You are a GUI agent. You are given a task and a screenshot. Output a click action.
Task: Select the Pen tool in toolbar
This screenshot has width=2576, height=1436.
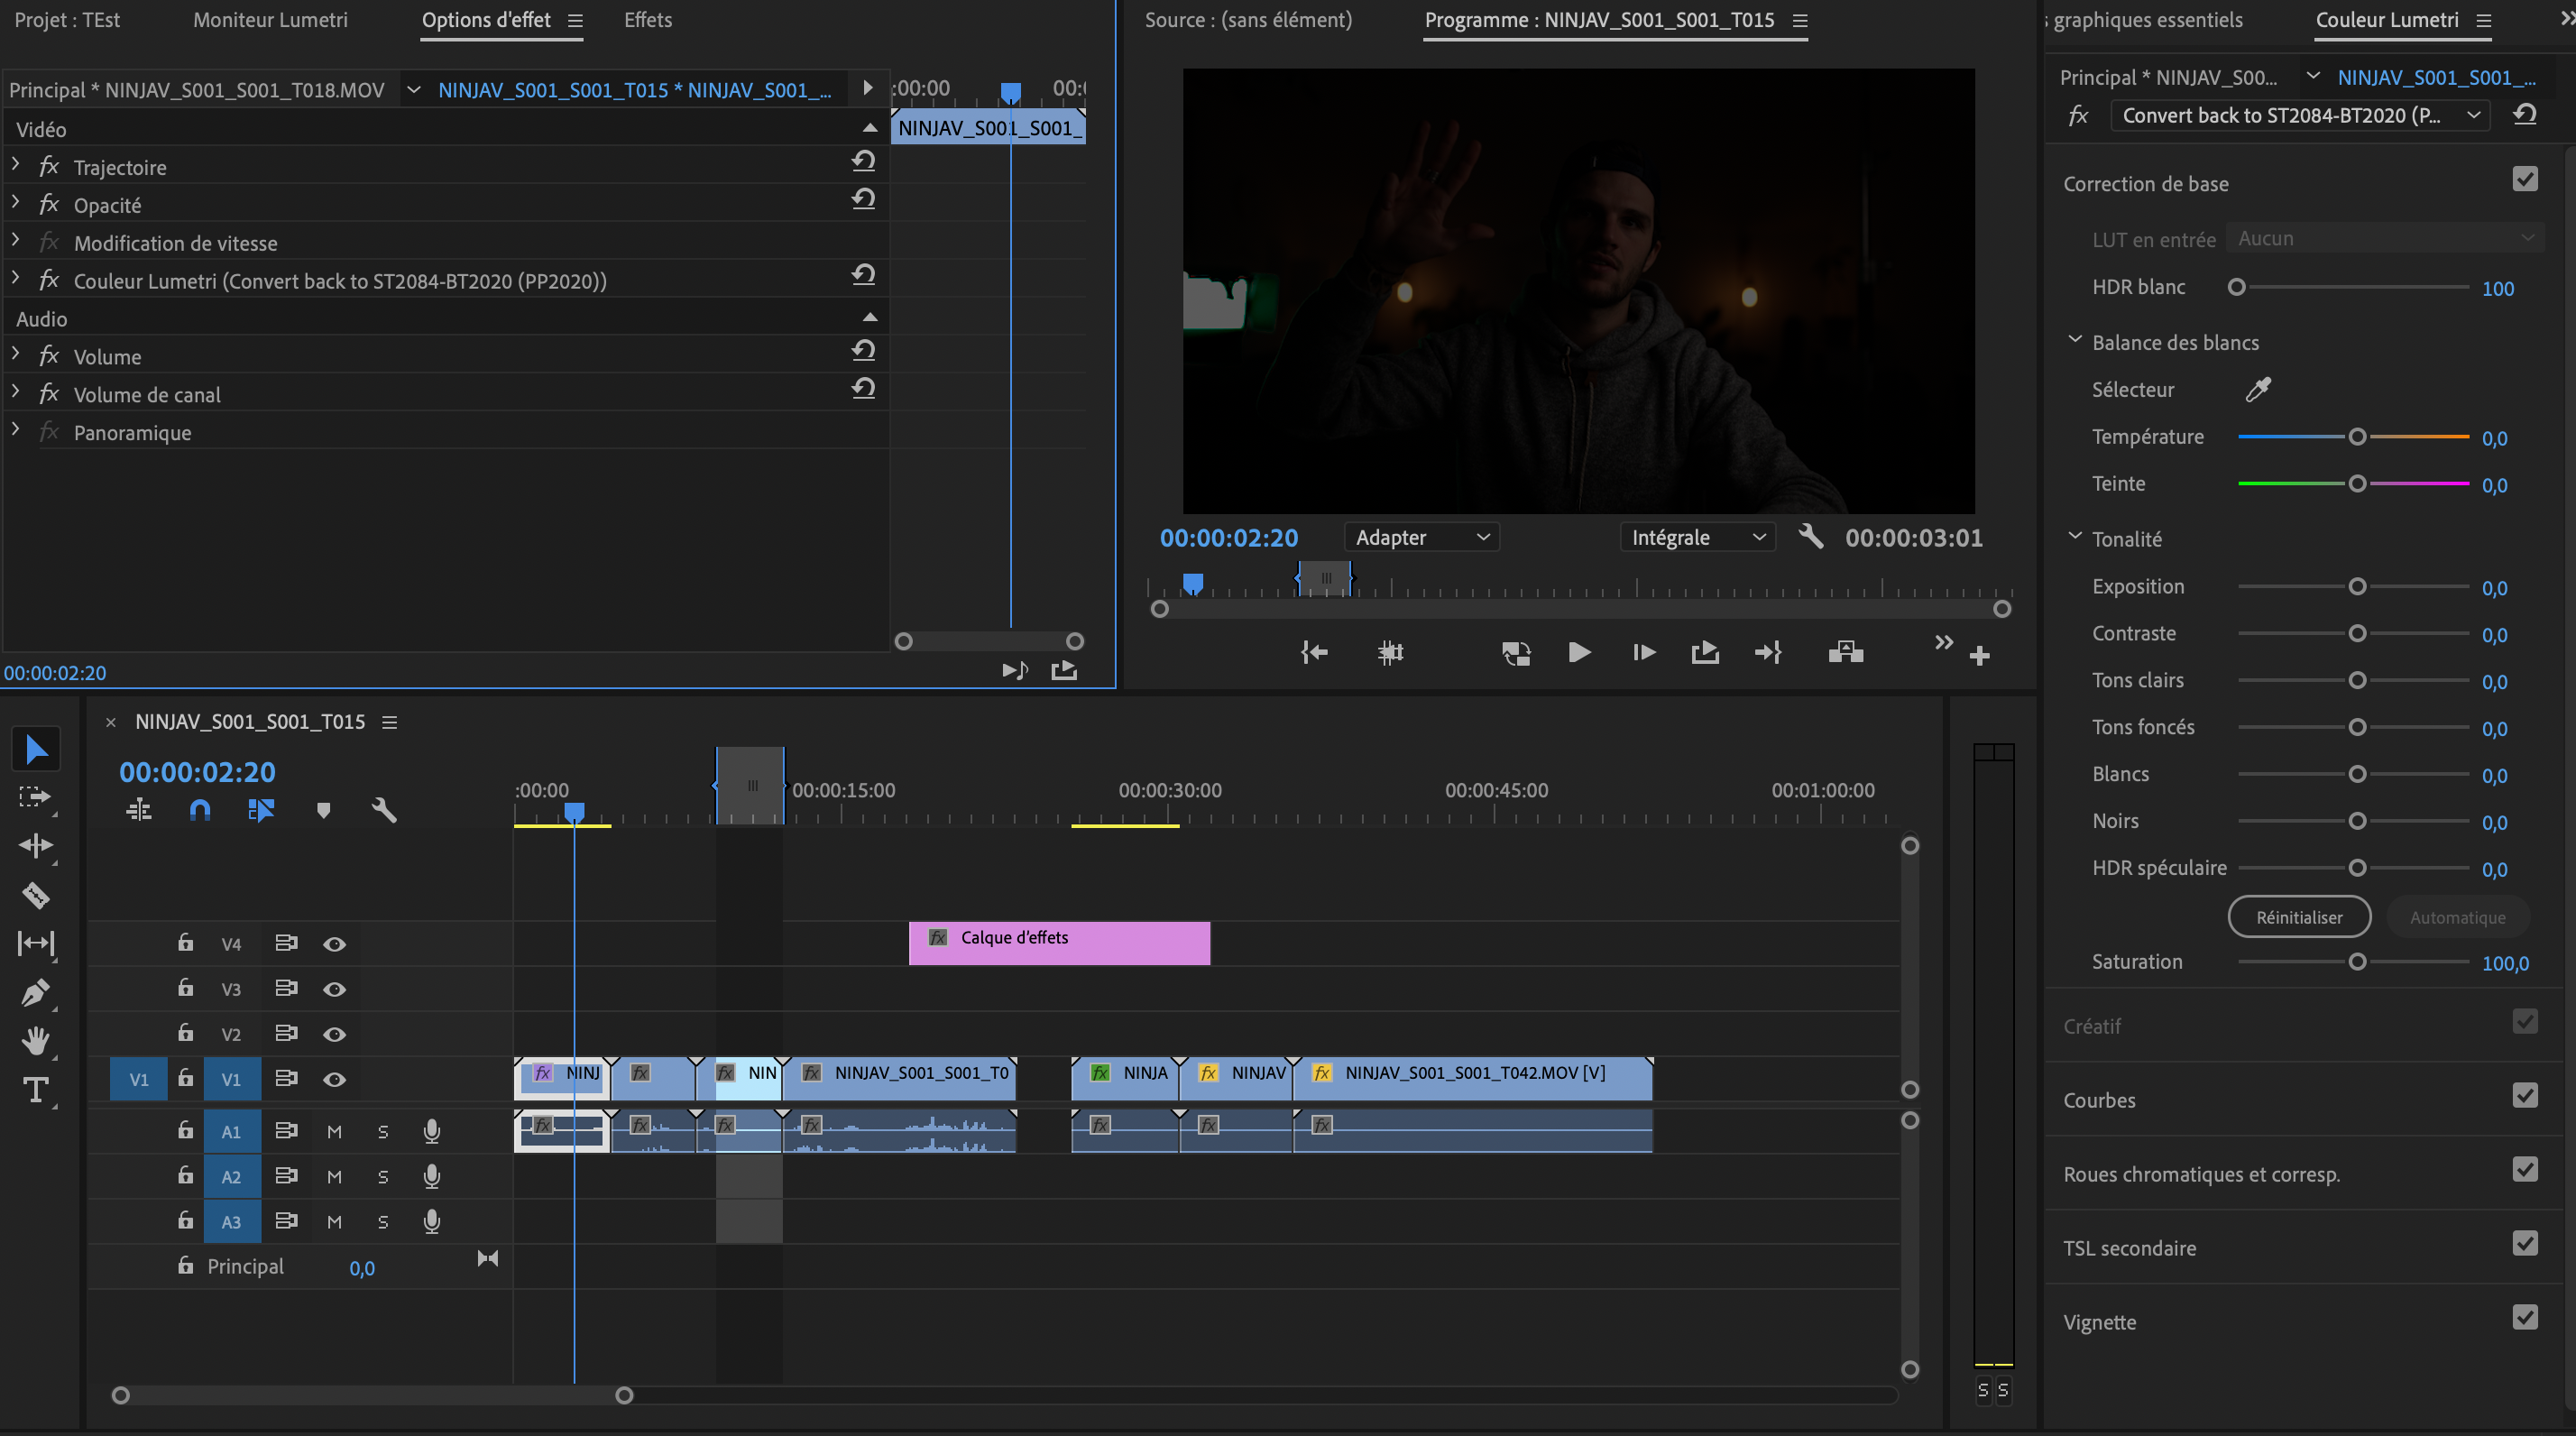coord(36,992)
